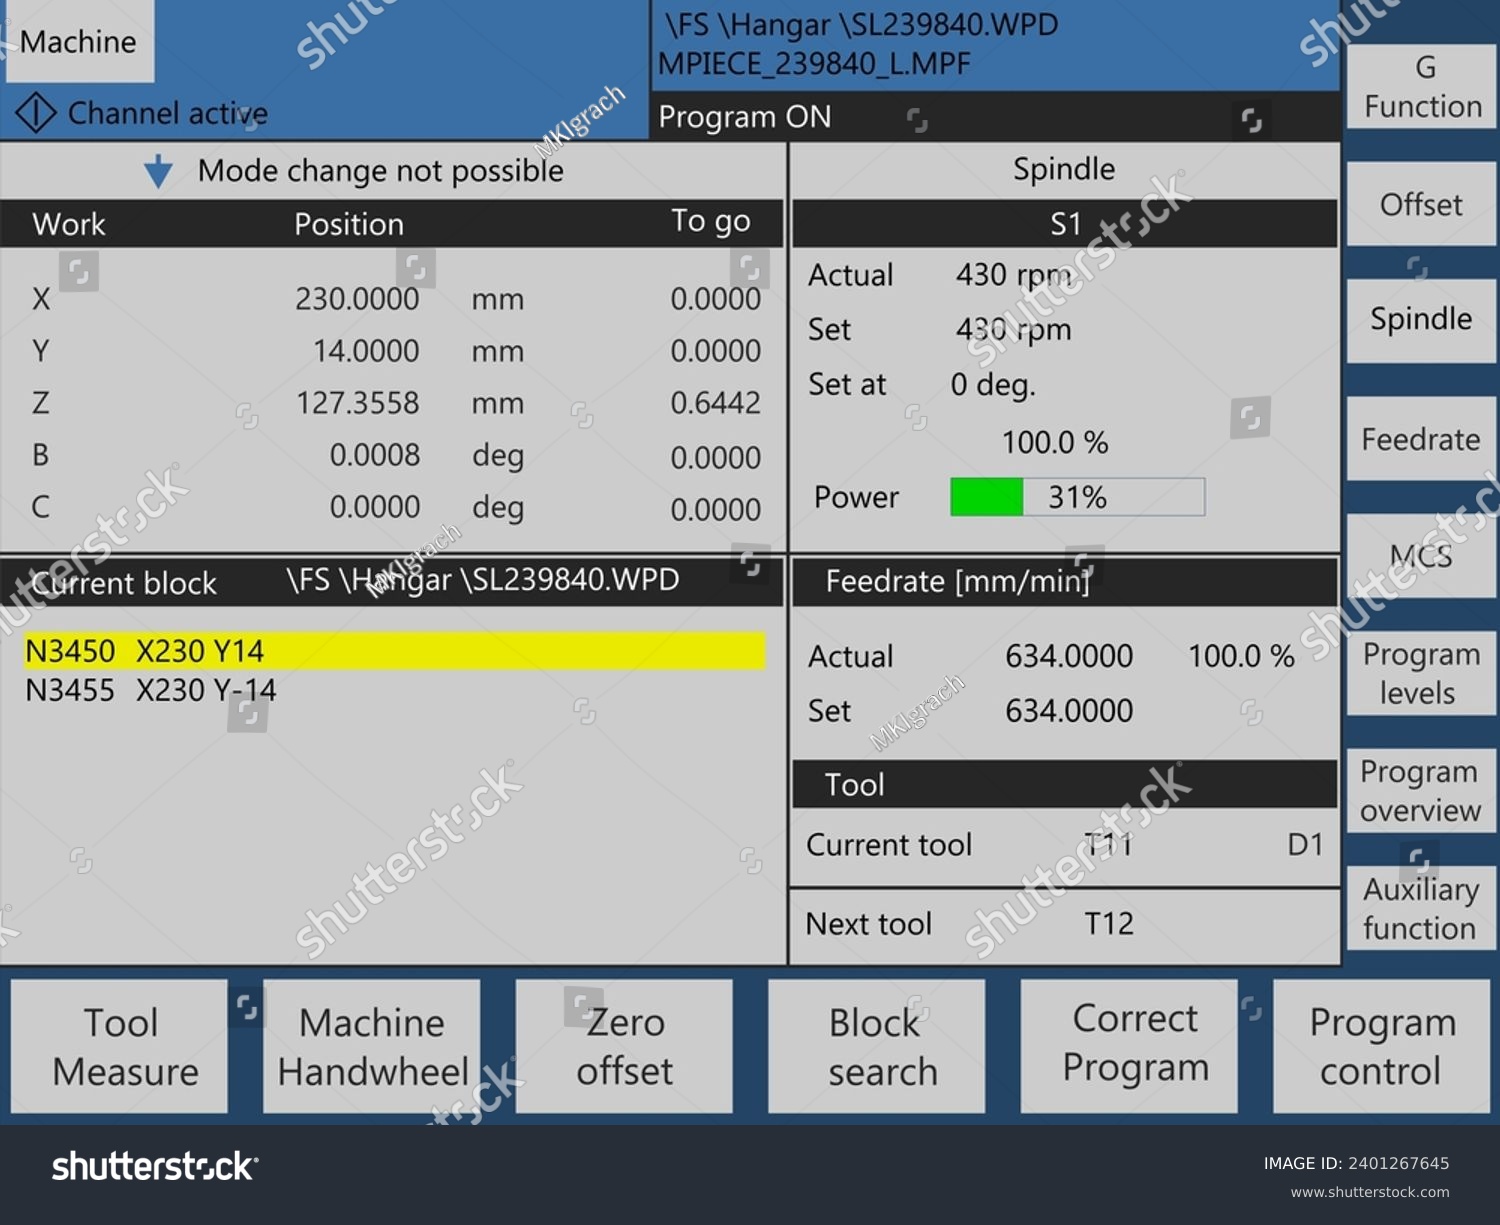1500x1225 pixels.
Task: Click the spindle Power bar
Action: (x=1076, y=497)
